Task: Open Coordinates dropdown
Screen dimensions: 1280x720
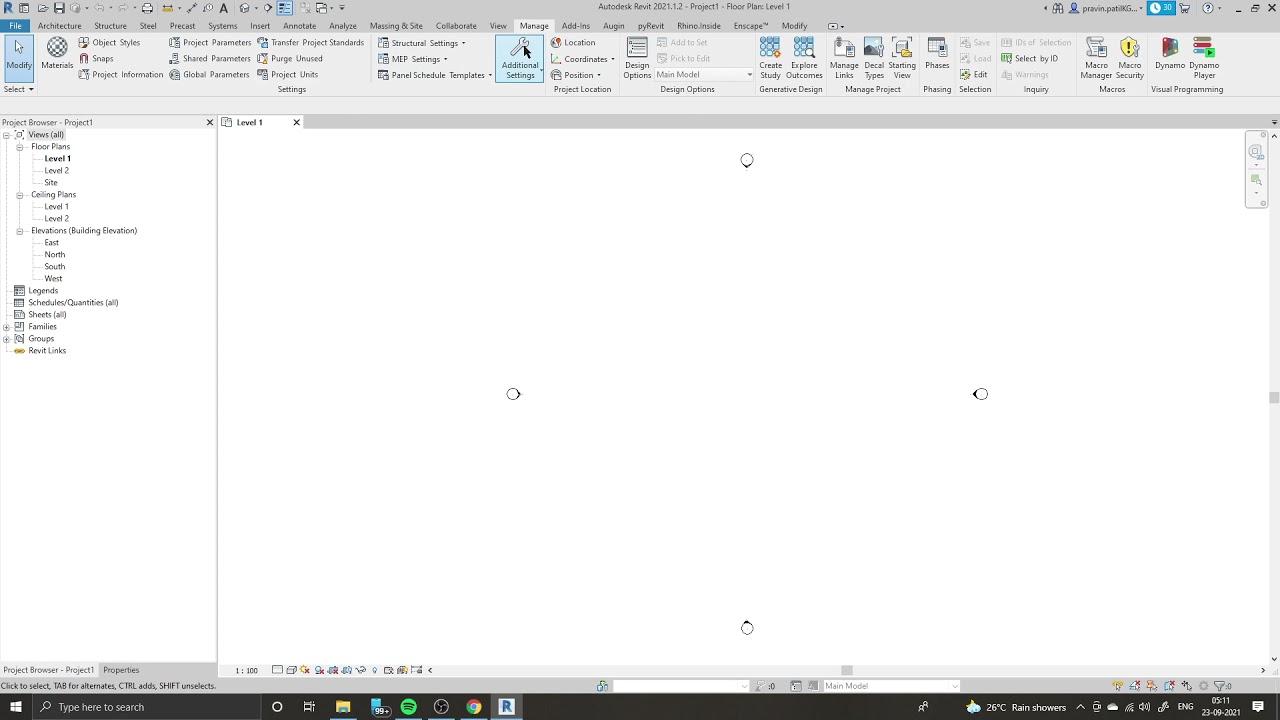Action: 583,59
